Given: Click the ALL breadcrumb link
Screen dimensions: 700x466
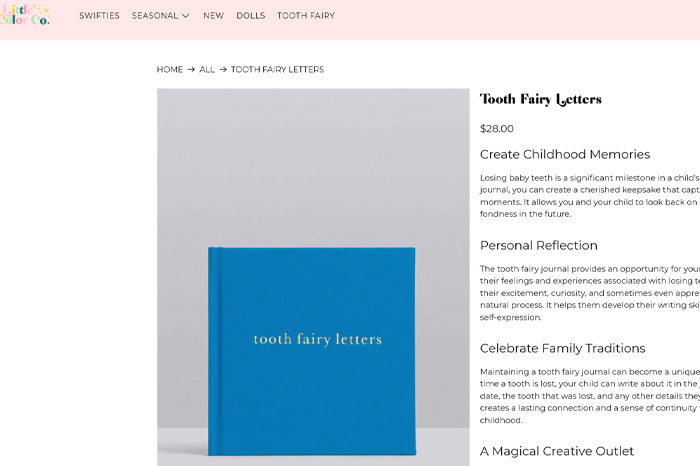Looking at the screenshot, I should 207,70.
